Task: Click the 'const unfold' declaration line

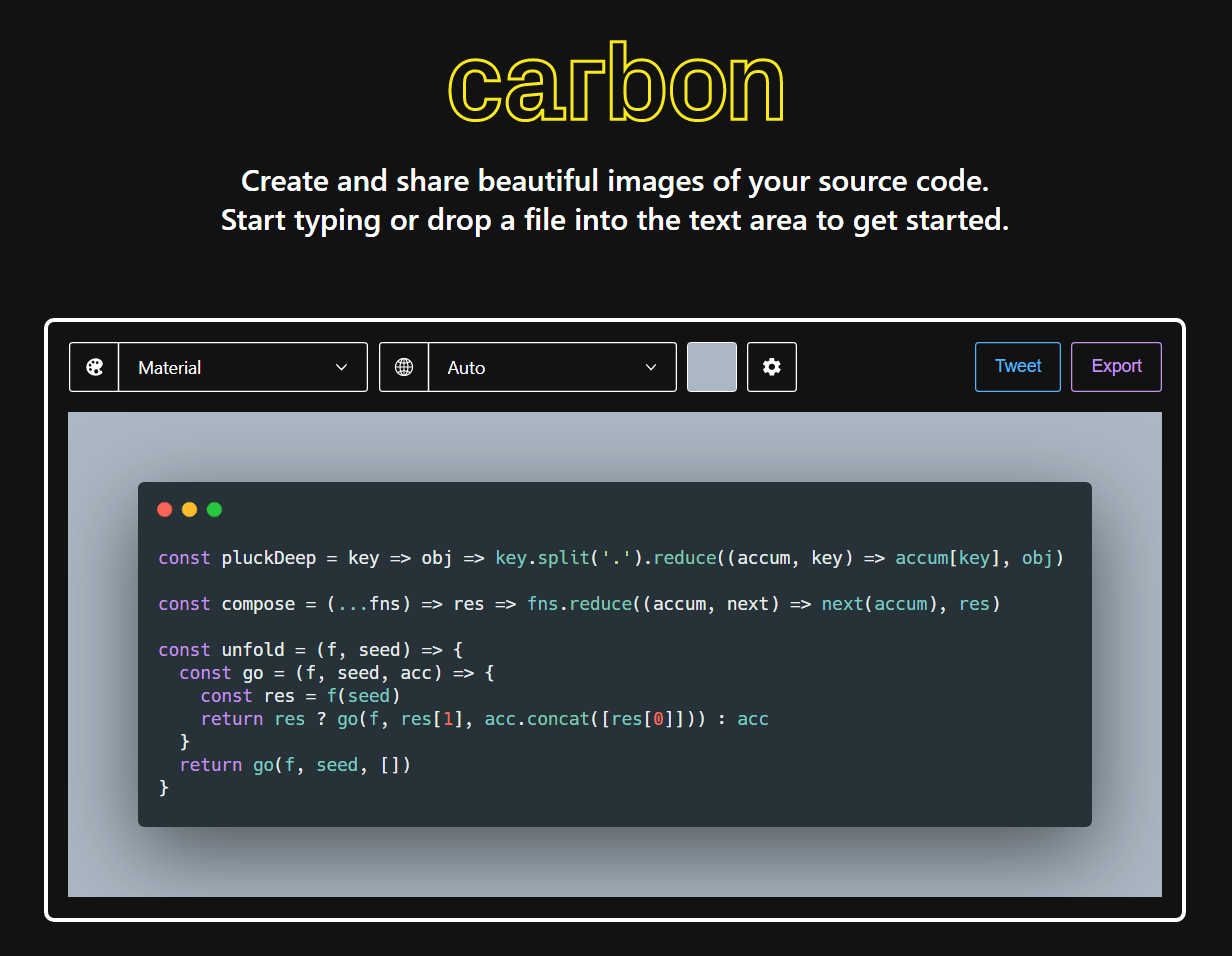Action: pos(310,650)
